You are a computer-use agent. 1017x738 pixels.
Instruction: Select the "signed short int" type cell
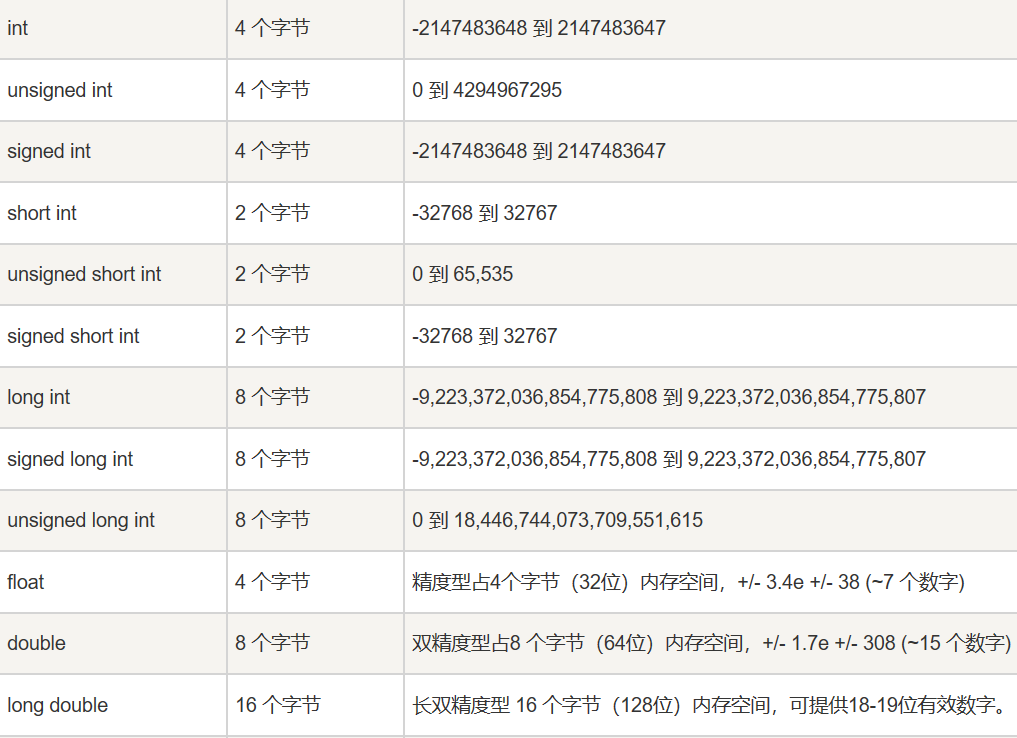(x=73, y=336)
